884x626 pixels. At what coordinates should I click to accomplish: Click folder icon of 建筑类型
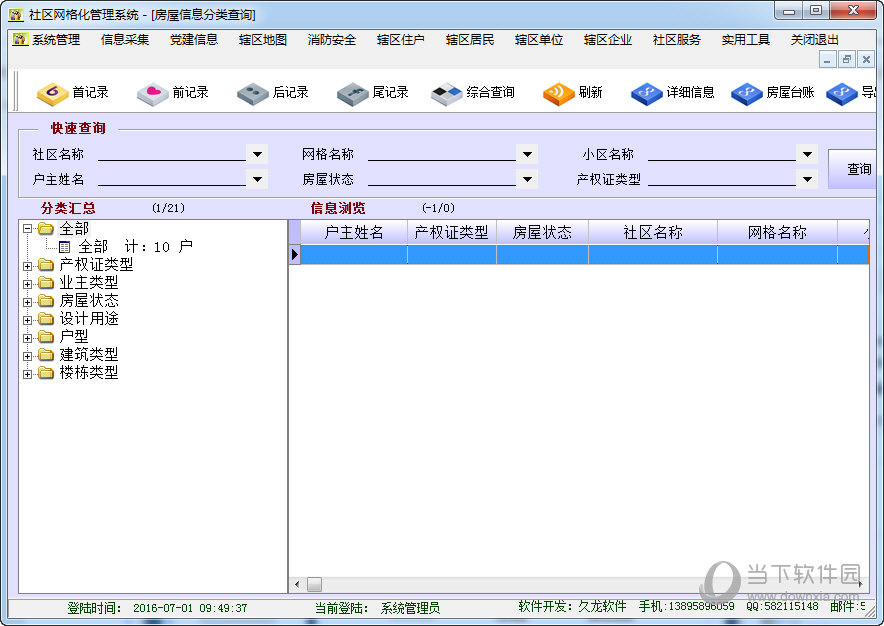[46, 355]
